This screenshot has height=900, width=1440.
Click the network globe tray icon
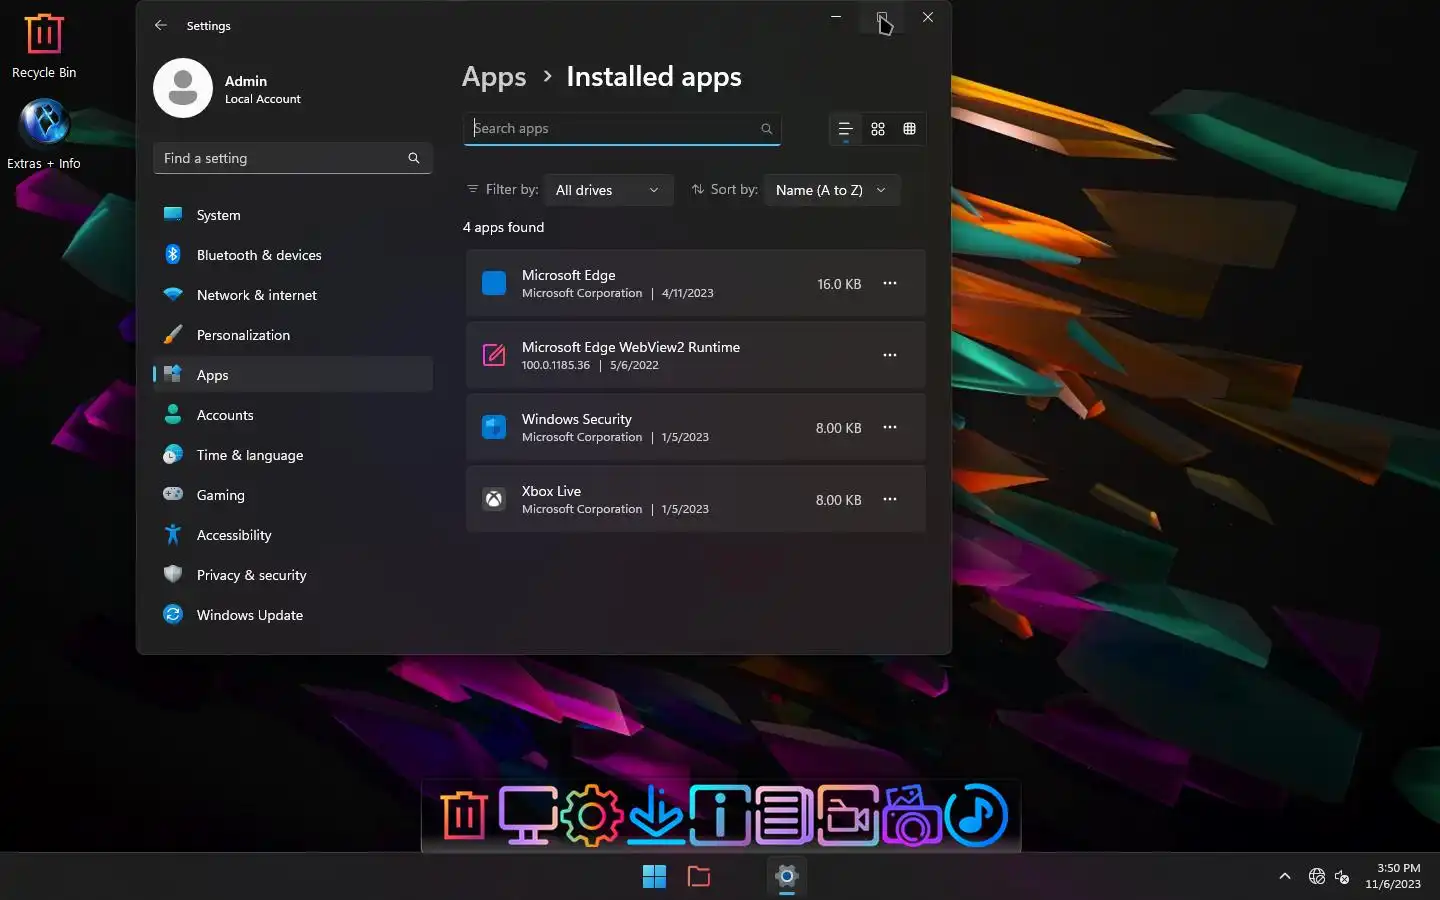coord(1317,877)
